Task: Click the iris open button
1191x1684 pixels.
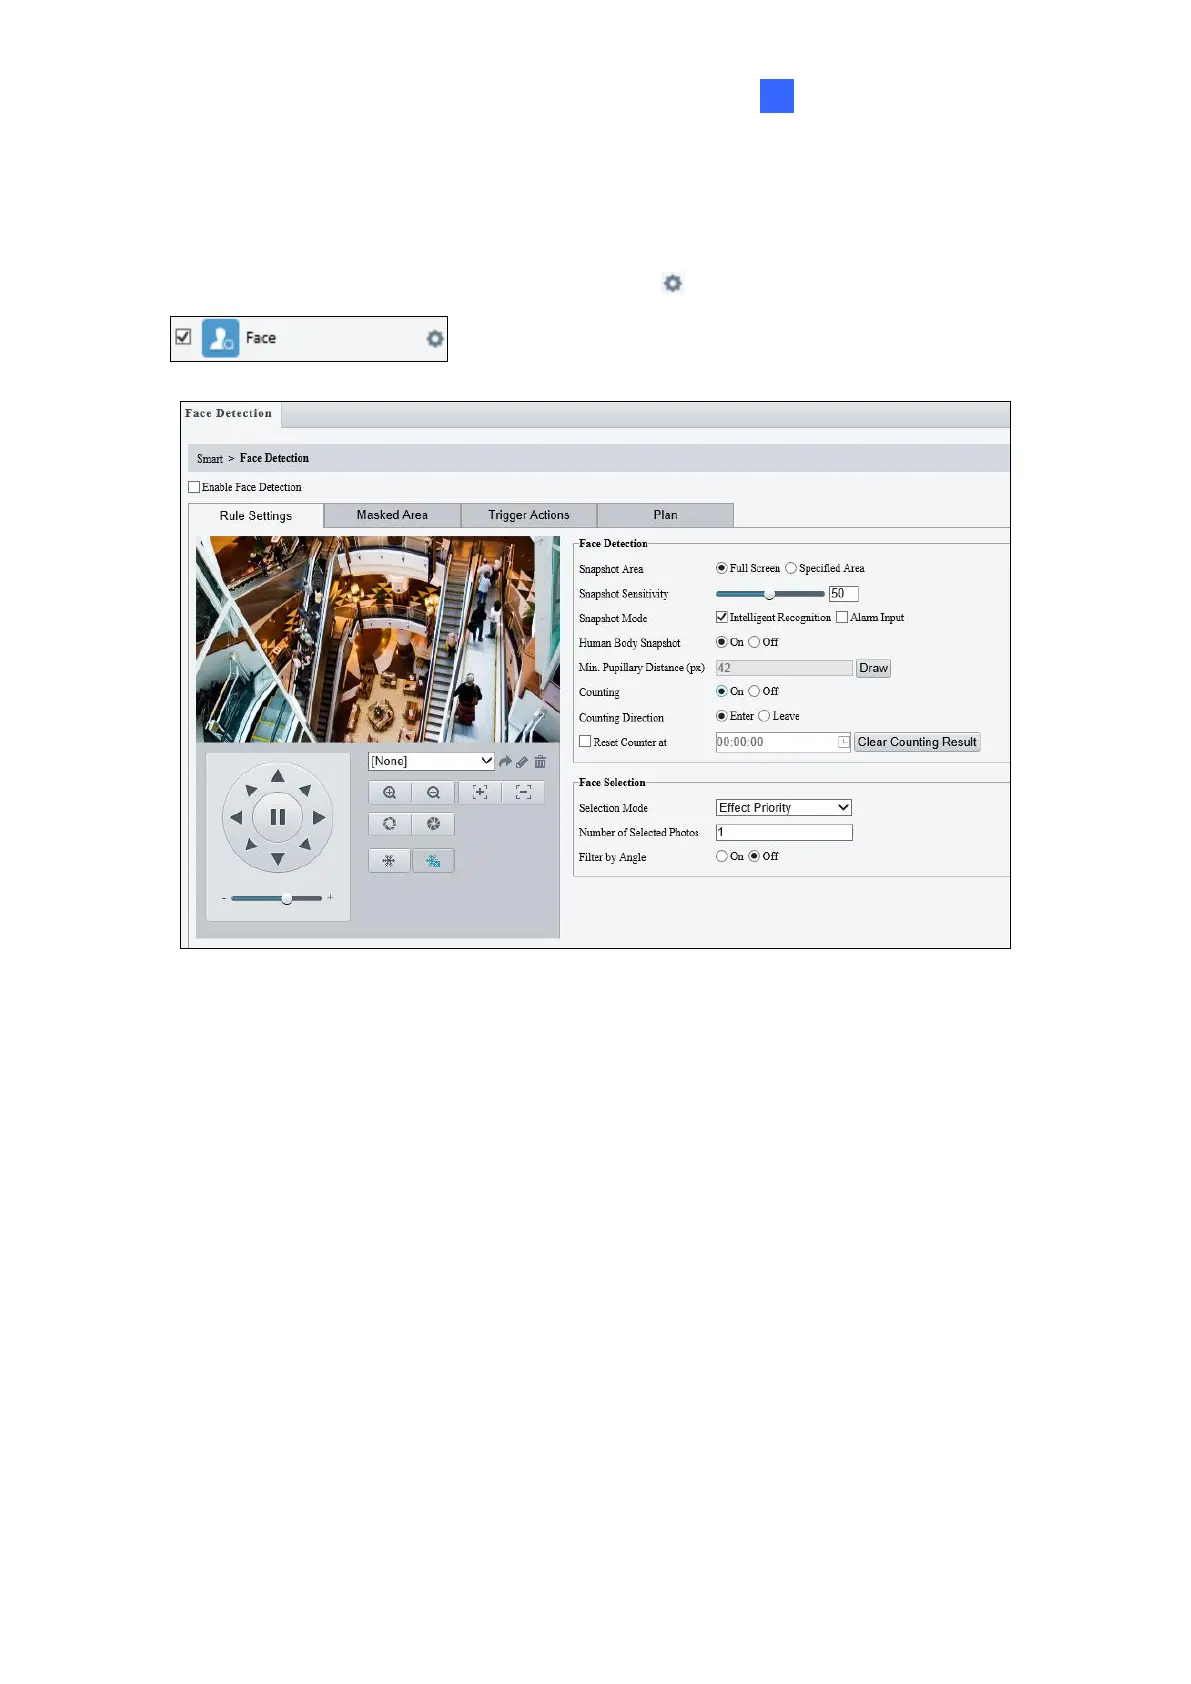Action: pyautogui.click(x=390, y=824)
